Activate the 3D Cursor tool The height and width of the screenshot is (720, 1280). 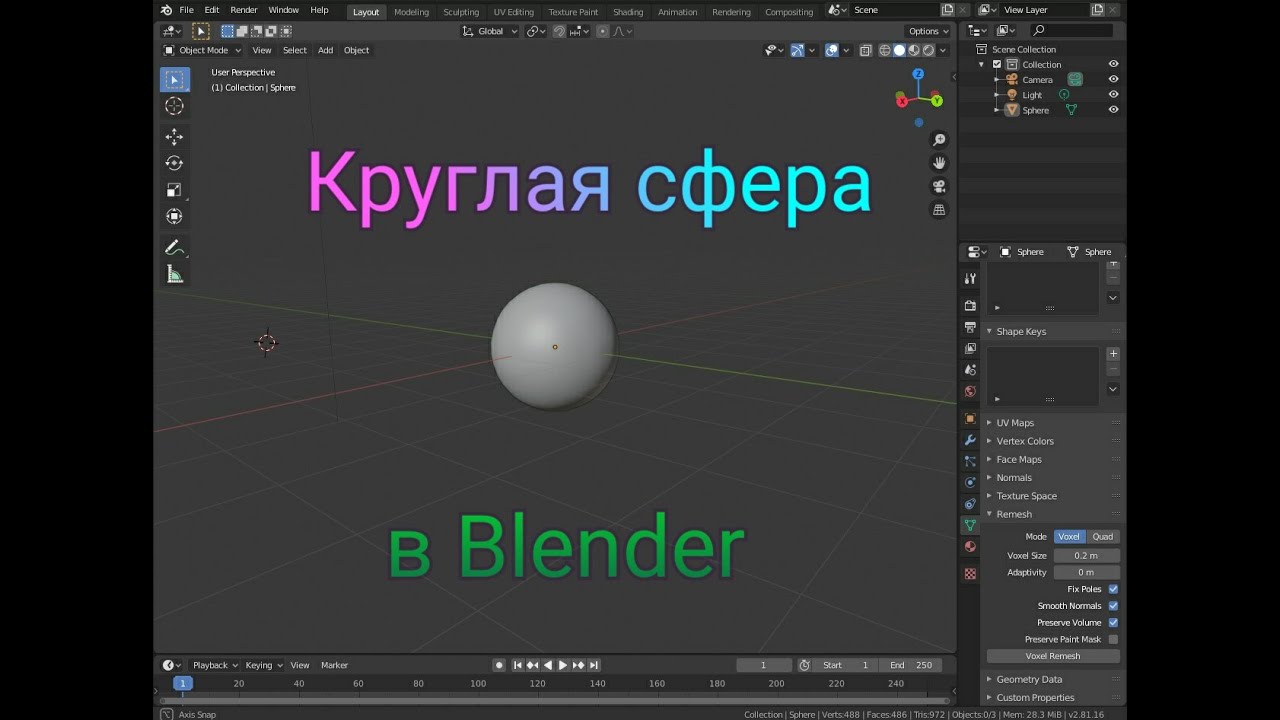click(174, 106)
